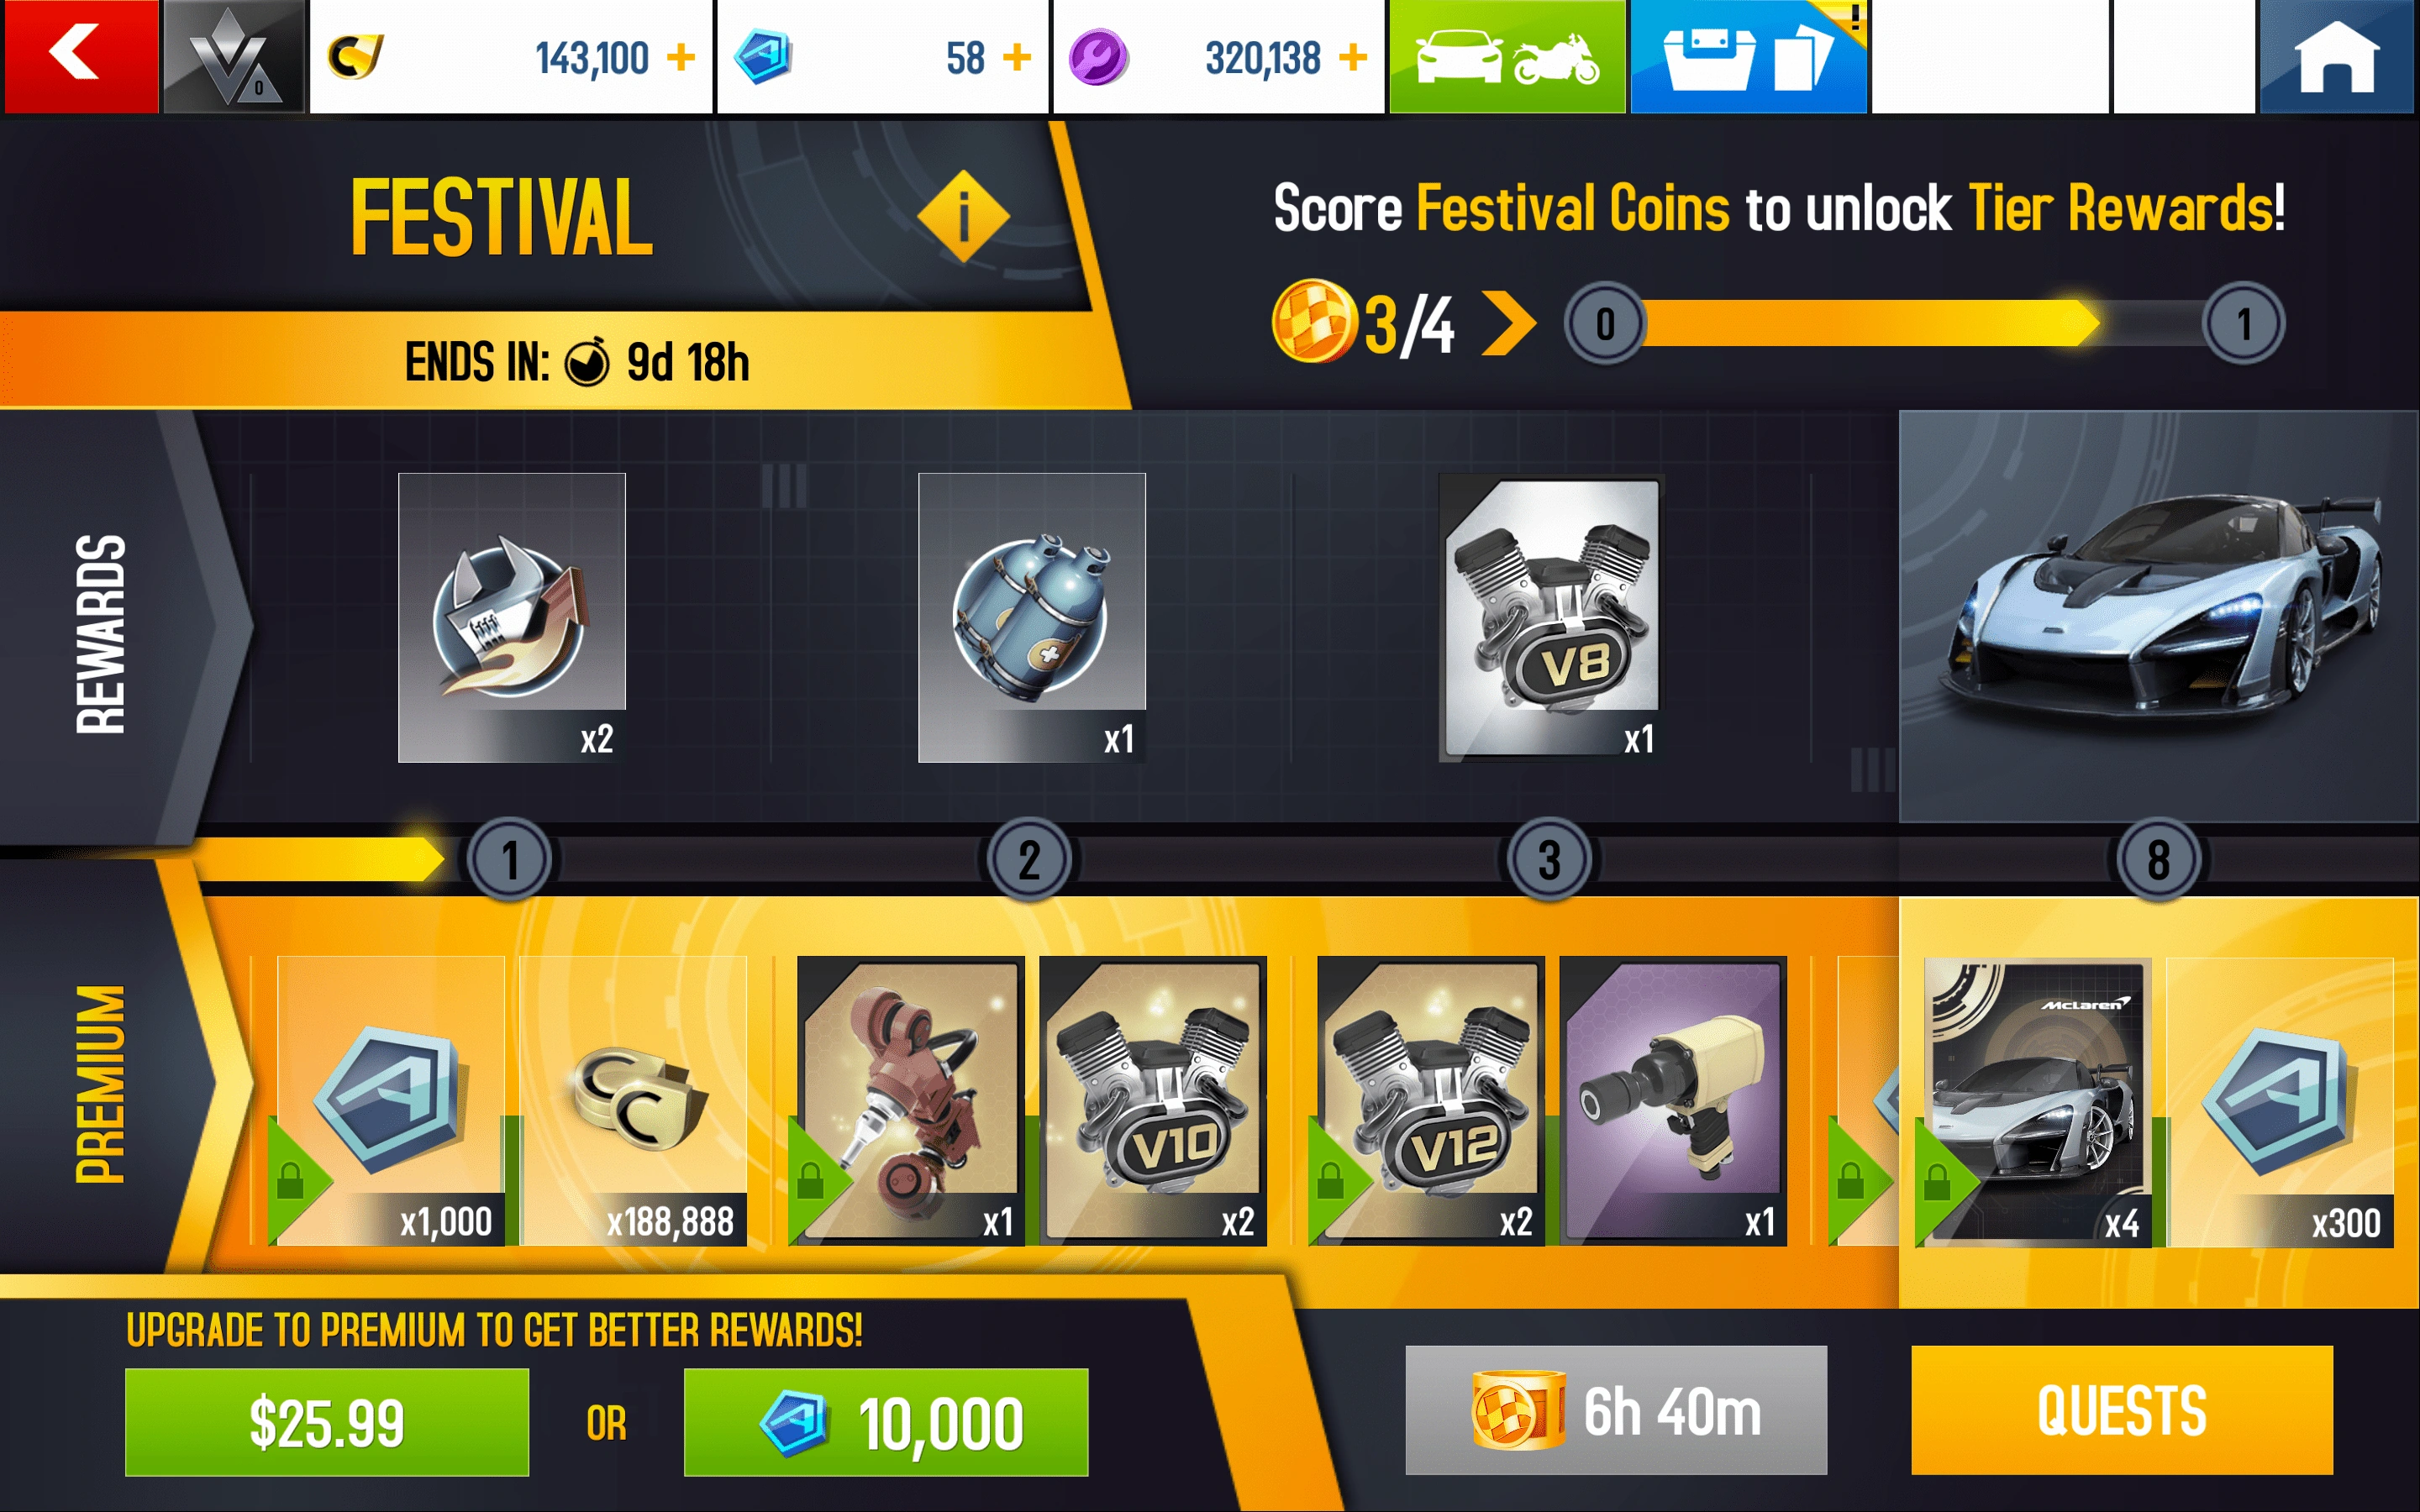Image resolution: width=2420 pixels, height=1512 pixels.
Task: Upgrade to premium with 10,000 tokens
Action: pos(886,1422)
